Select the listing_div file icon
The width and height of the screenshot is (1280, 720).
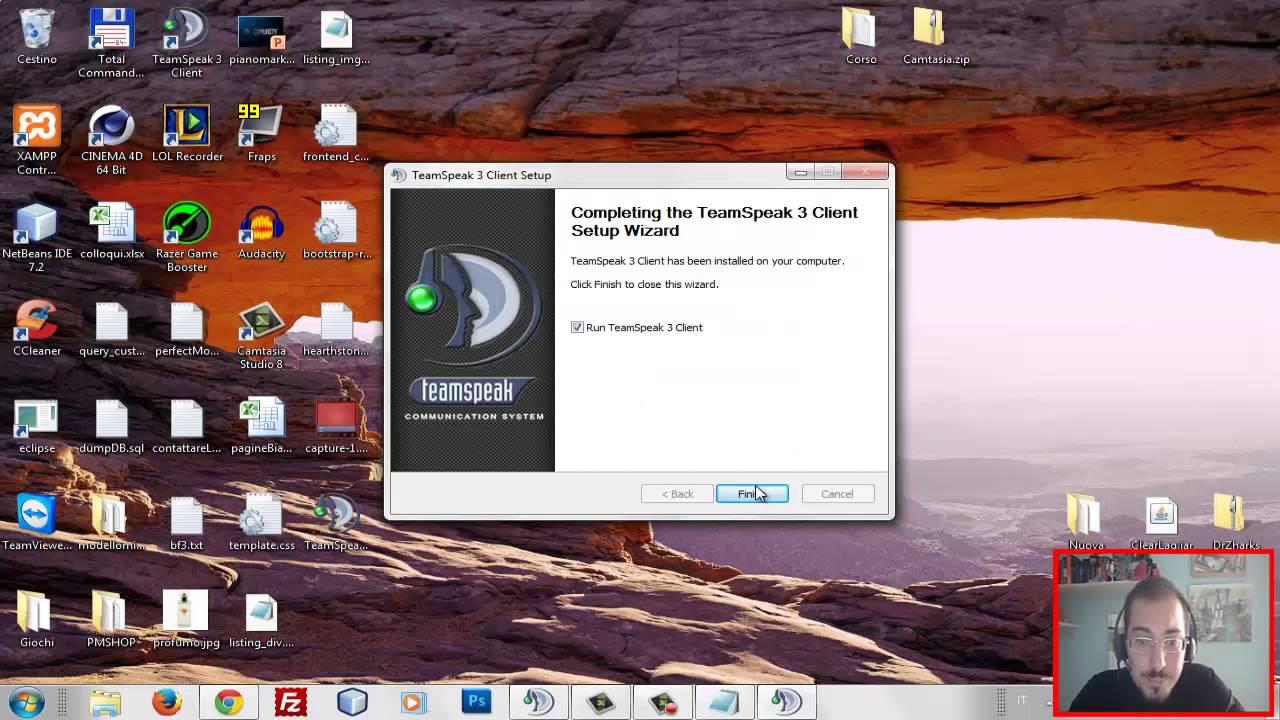click(x=261, y=619)
